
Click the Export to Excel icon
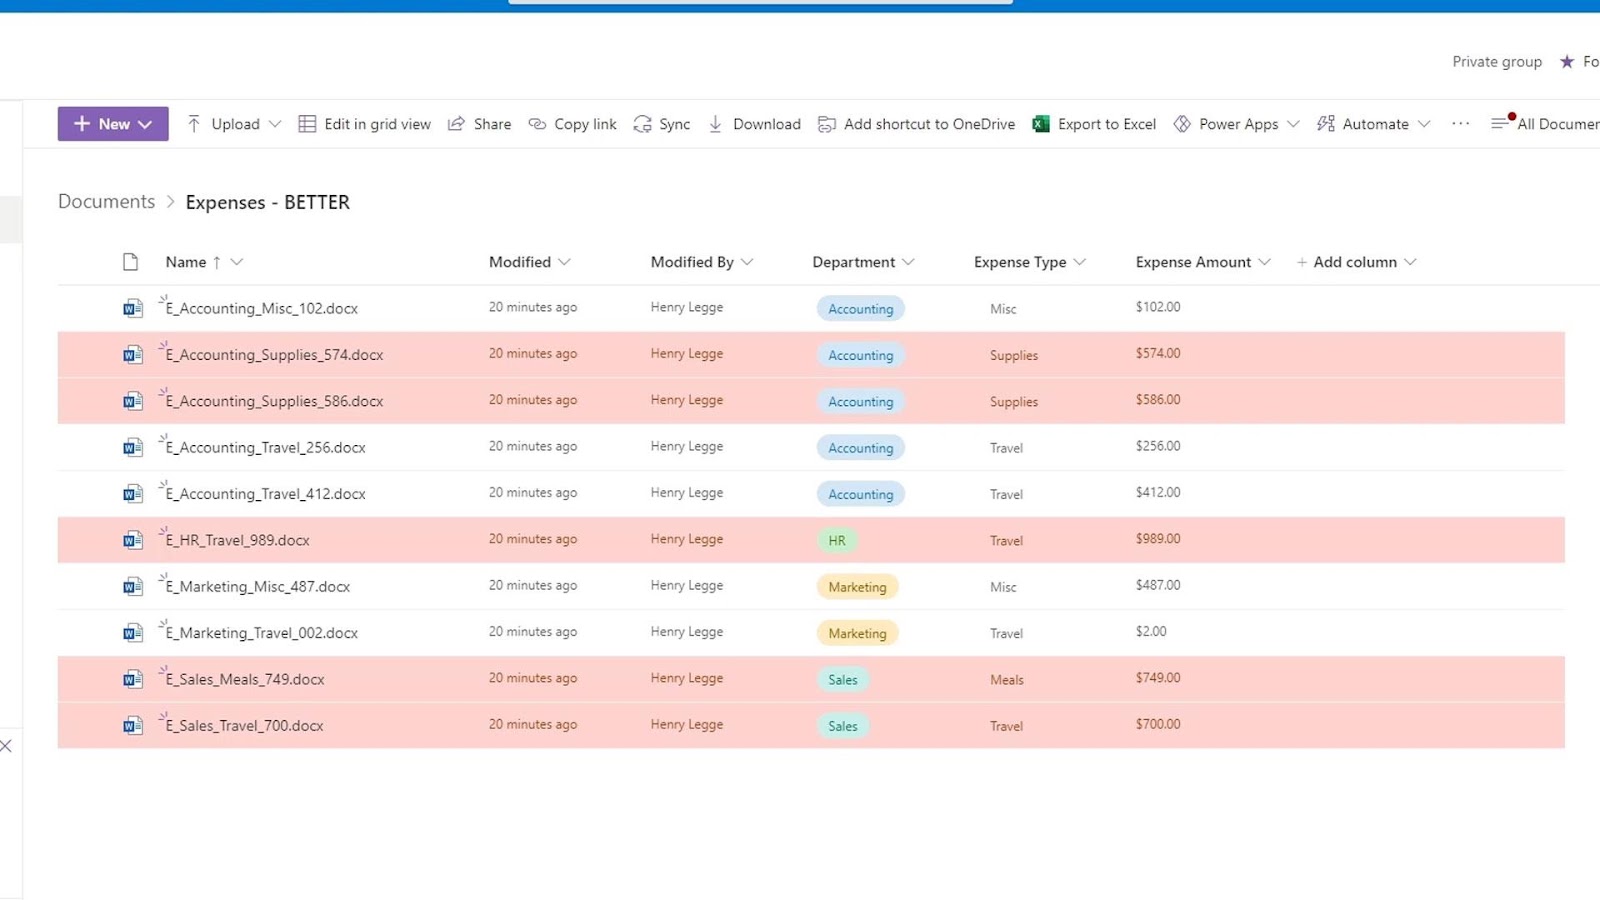pyautogui.click(x=1041, y=124)
